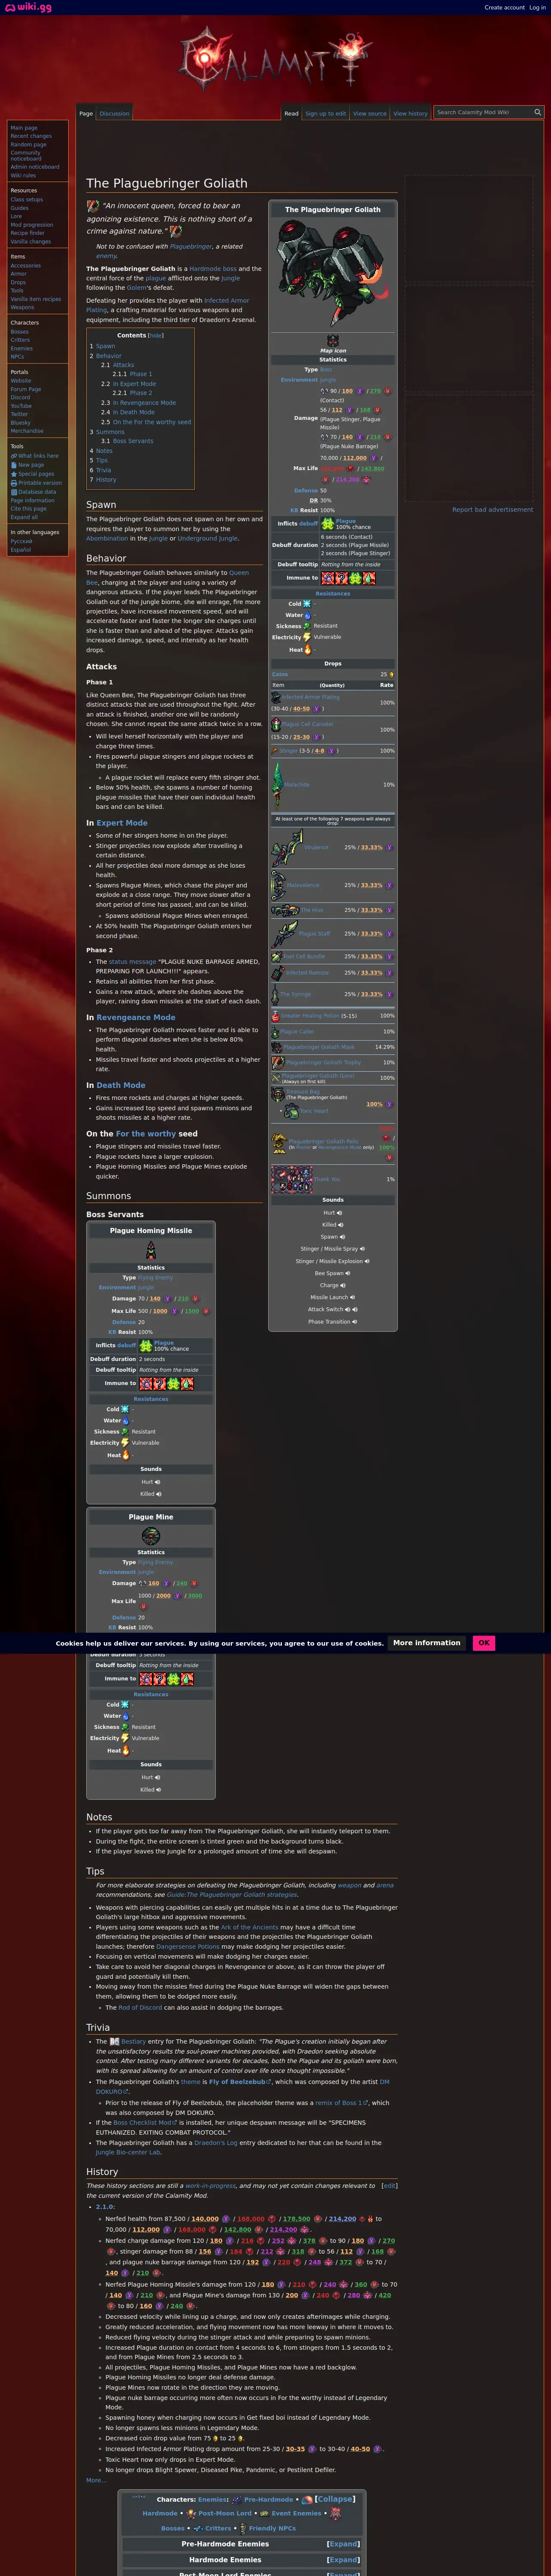The width and height of the screenshot is (551, 2576).
Task: Click the Greater Healing Potion icon
Action: [275, 1016]
